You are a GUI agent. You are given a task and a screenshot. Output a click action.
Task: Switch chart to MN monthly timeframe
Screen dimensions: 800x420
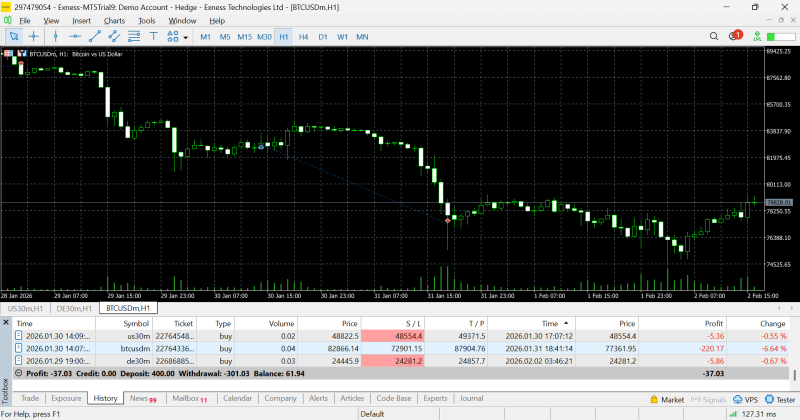[x=362, y=37]
